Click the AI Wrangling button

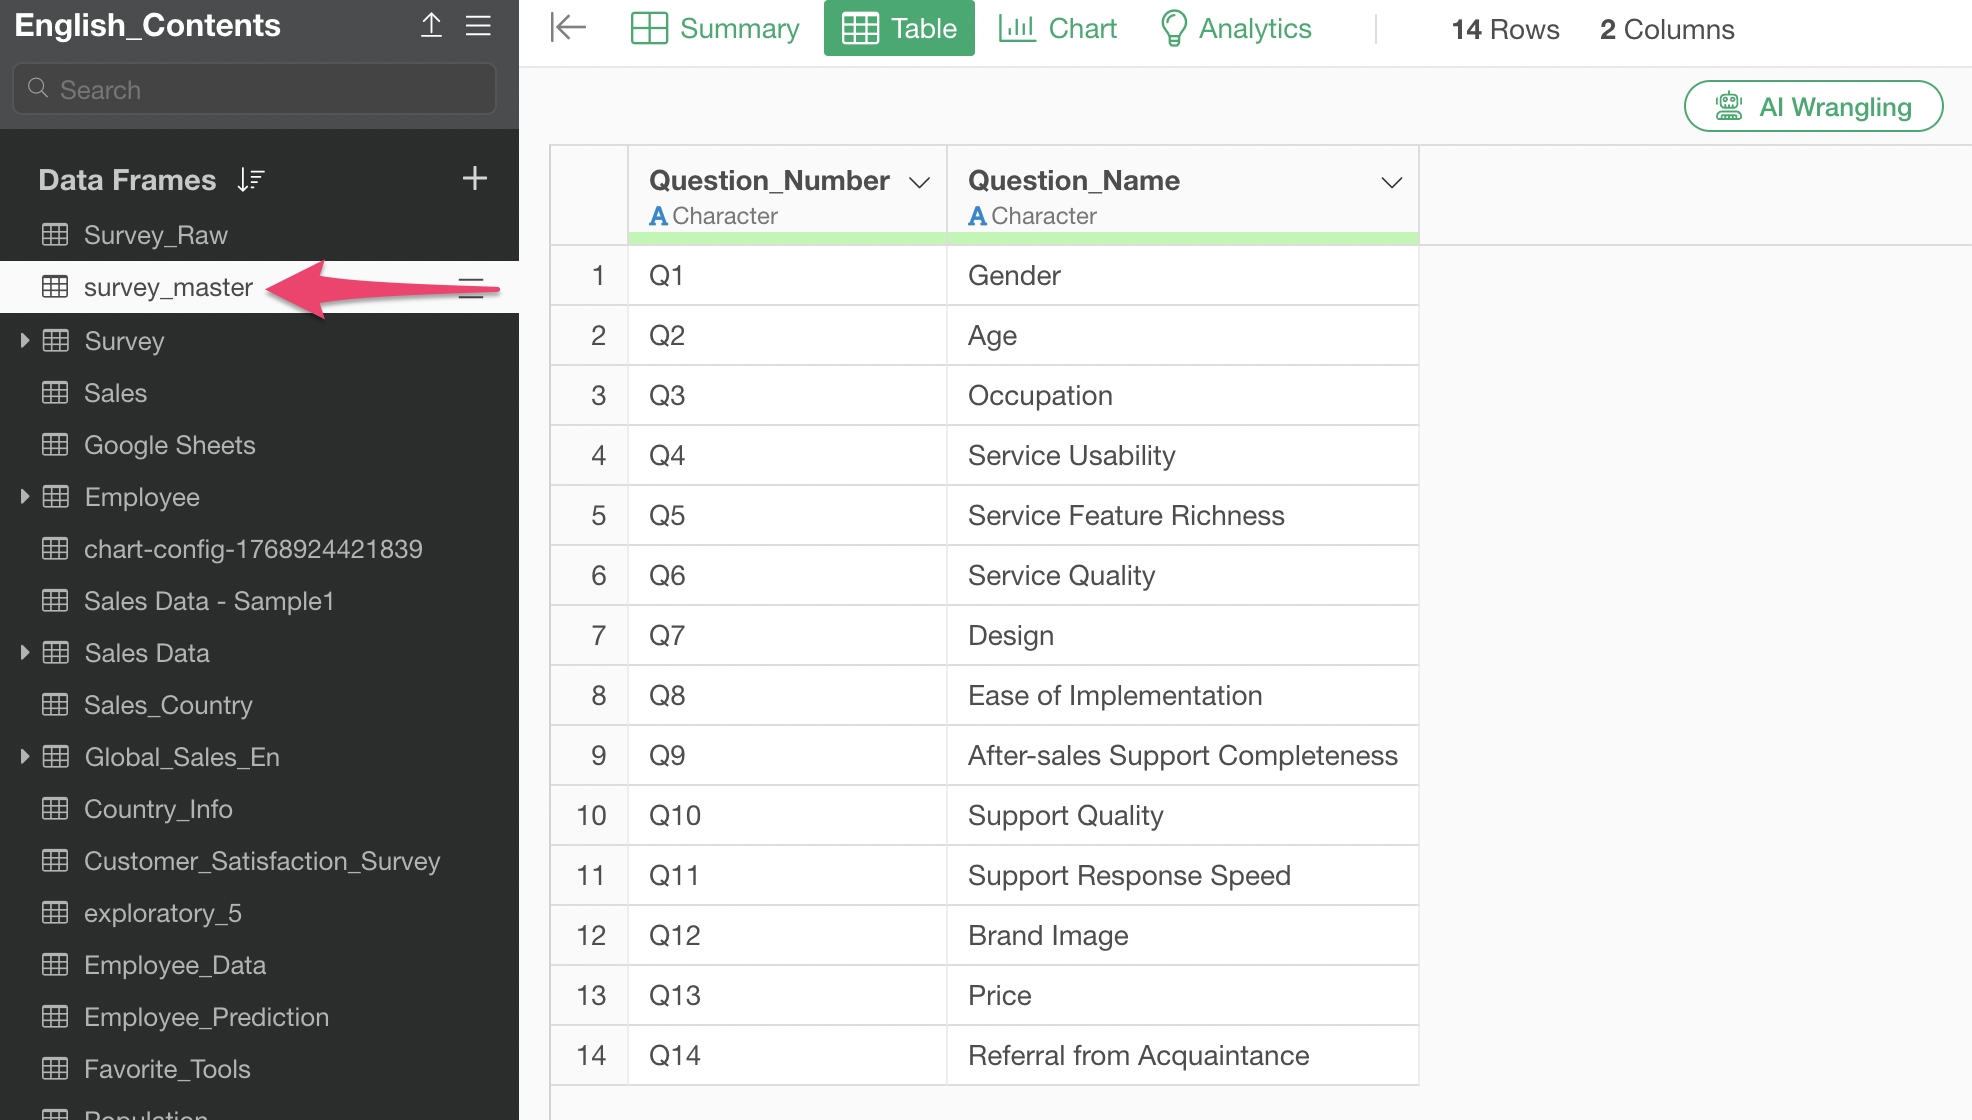pyautogui.click(x=1813, y=107)
